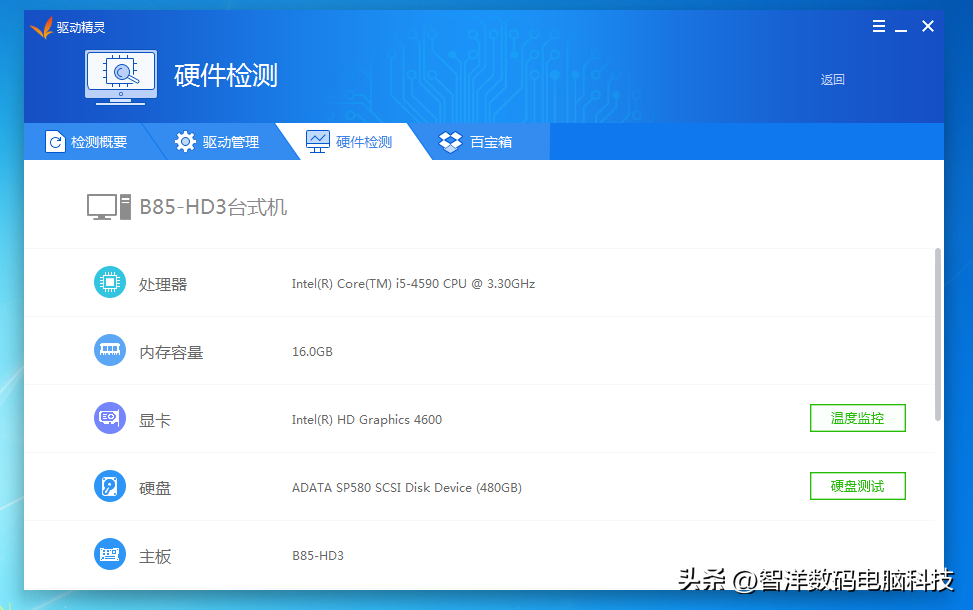
Task: Click the B85-HD3台式机 title text
Action: coord(213,207)
